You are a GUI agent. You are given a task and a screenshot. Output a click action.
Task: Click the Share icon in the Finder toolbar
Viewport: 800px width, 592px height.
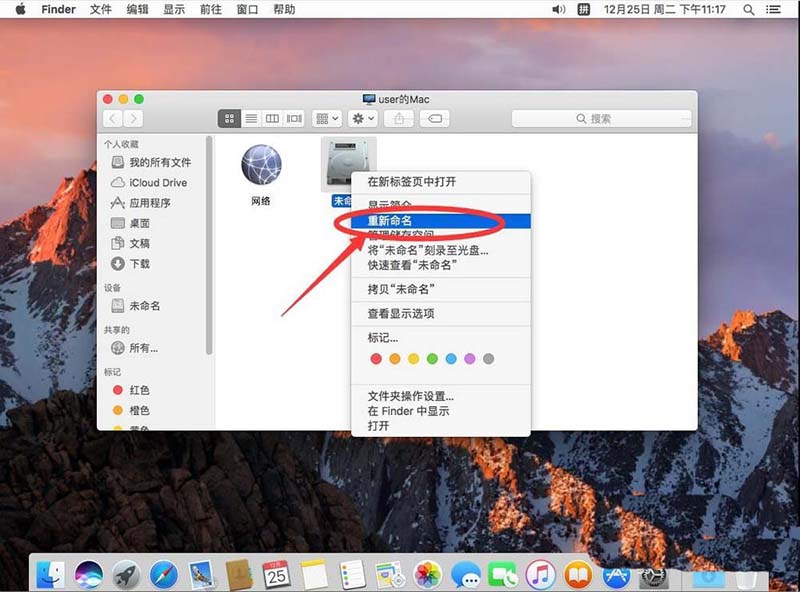pos(400,118)
